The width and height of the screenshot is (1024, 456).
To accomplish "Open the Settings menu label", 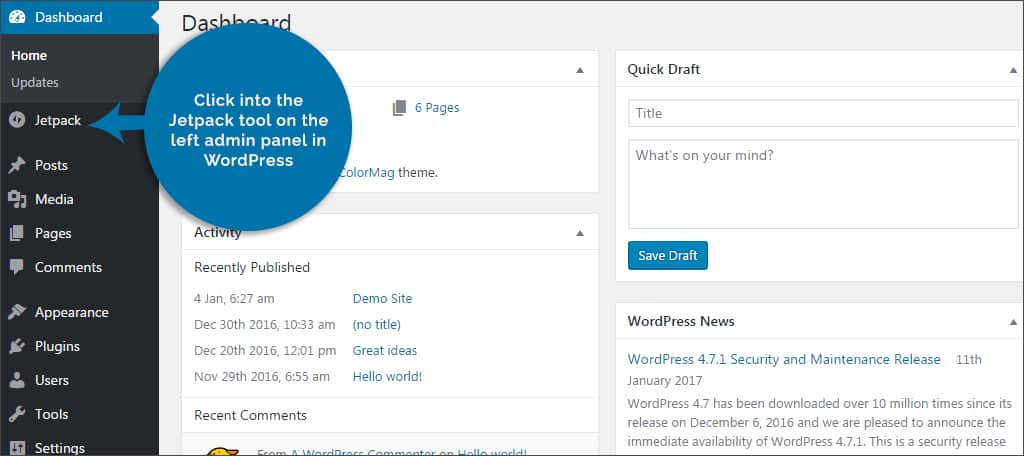I will pyautogui.click(x=59, y=448).
